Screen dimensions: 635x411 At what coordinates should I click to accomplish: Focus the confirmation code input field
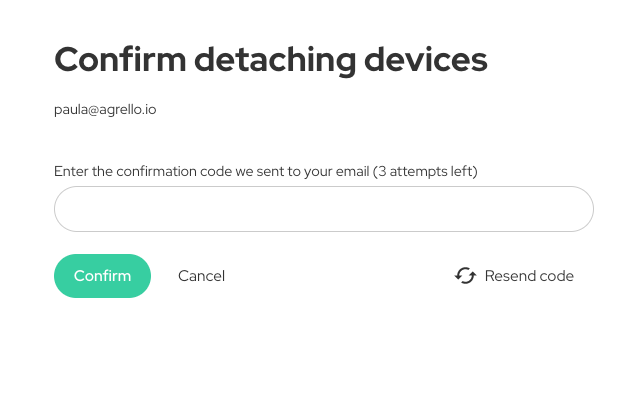tap(323, 209)
